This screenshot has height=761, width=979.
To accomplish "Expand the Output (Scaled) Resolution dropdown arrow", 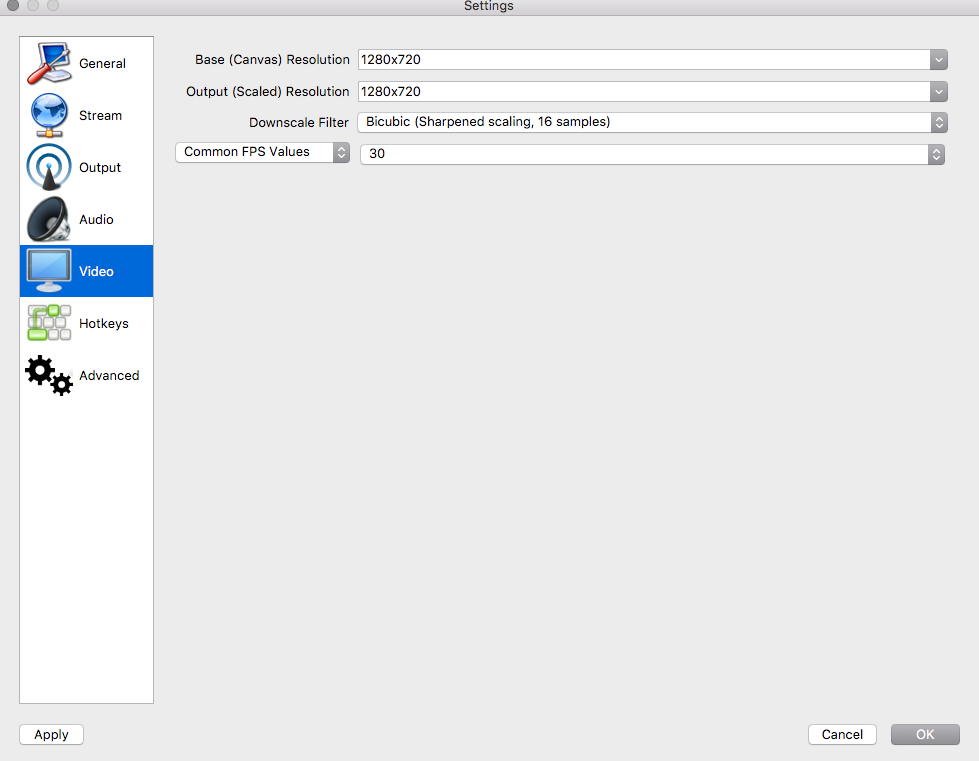I will 938,92.
